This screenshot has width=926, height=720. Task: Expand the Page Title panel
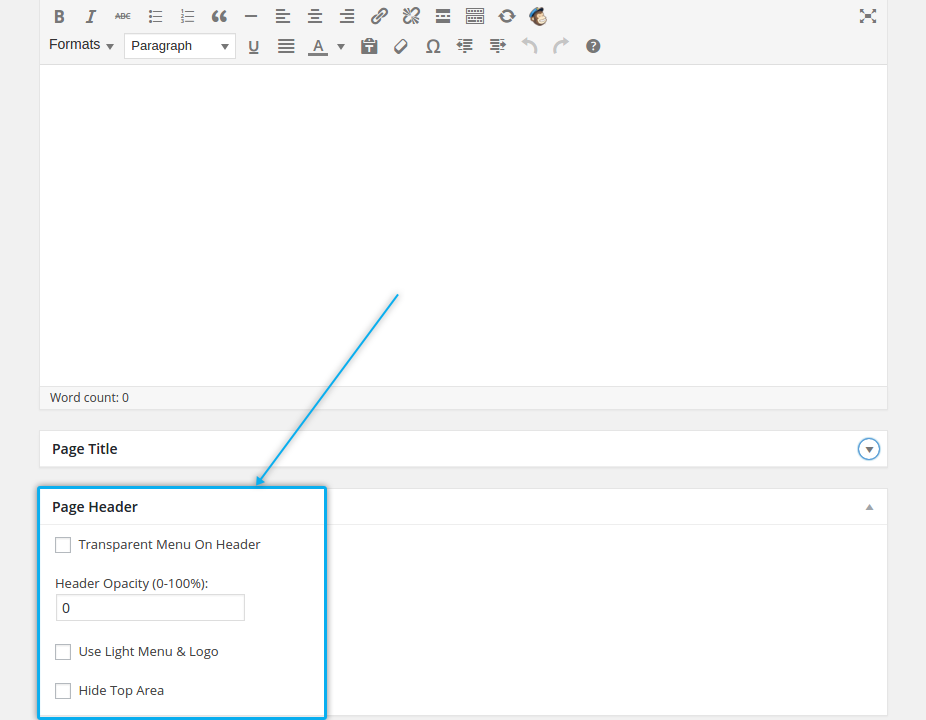click(x=869, y=450)
